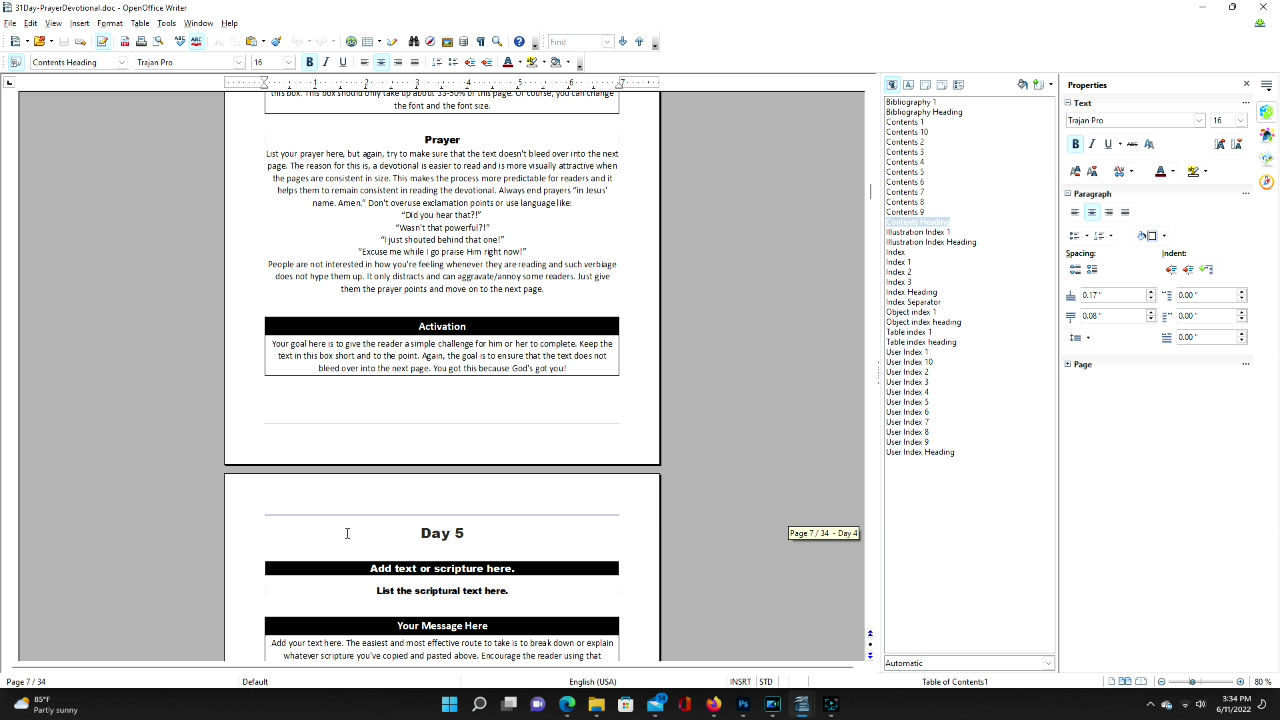
Task: Show Frame Styles in the Styles panel
Action: (x=925, y=85)
